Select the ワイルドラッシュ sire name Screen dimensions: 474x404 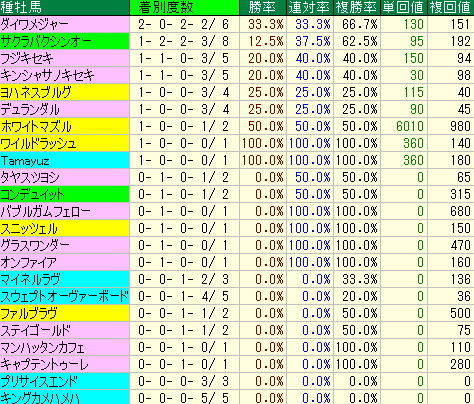pos(38,143)
